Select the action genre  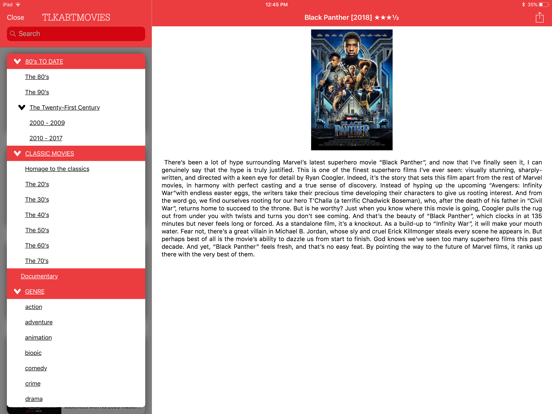[x=33, y=307]
